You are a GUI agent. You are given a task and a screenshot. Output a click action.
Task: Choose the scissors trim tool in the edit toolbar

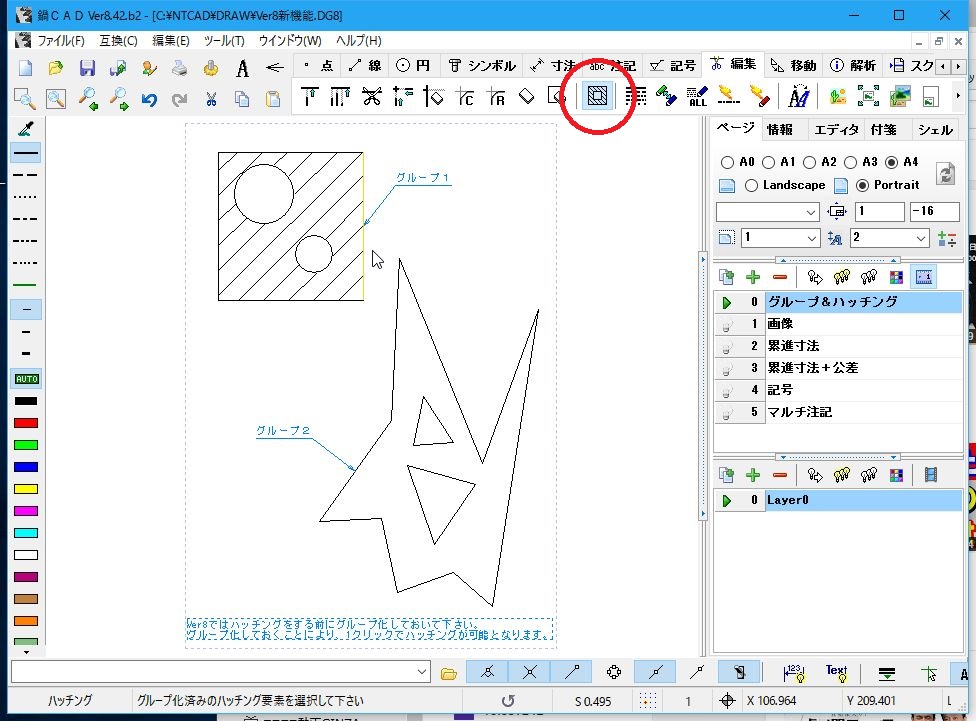[372, 97]
